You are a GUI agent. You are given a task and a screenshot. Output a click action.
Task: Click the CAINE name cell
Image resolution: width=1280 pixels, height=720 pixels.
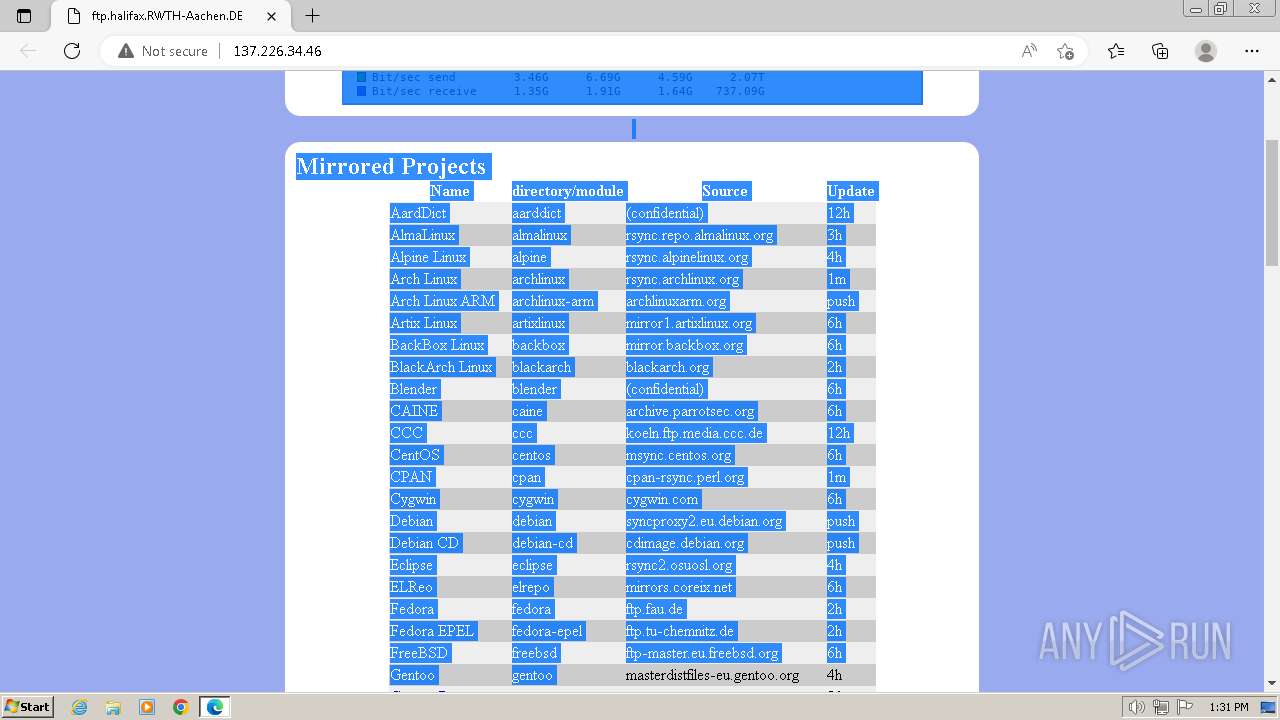415,411
